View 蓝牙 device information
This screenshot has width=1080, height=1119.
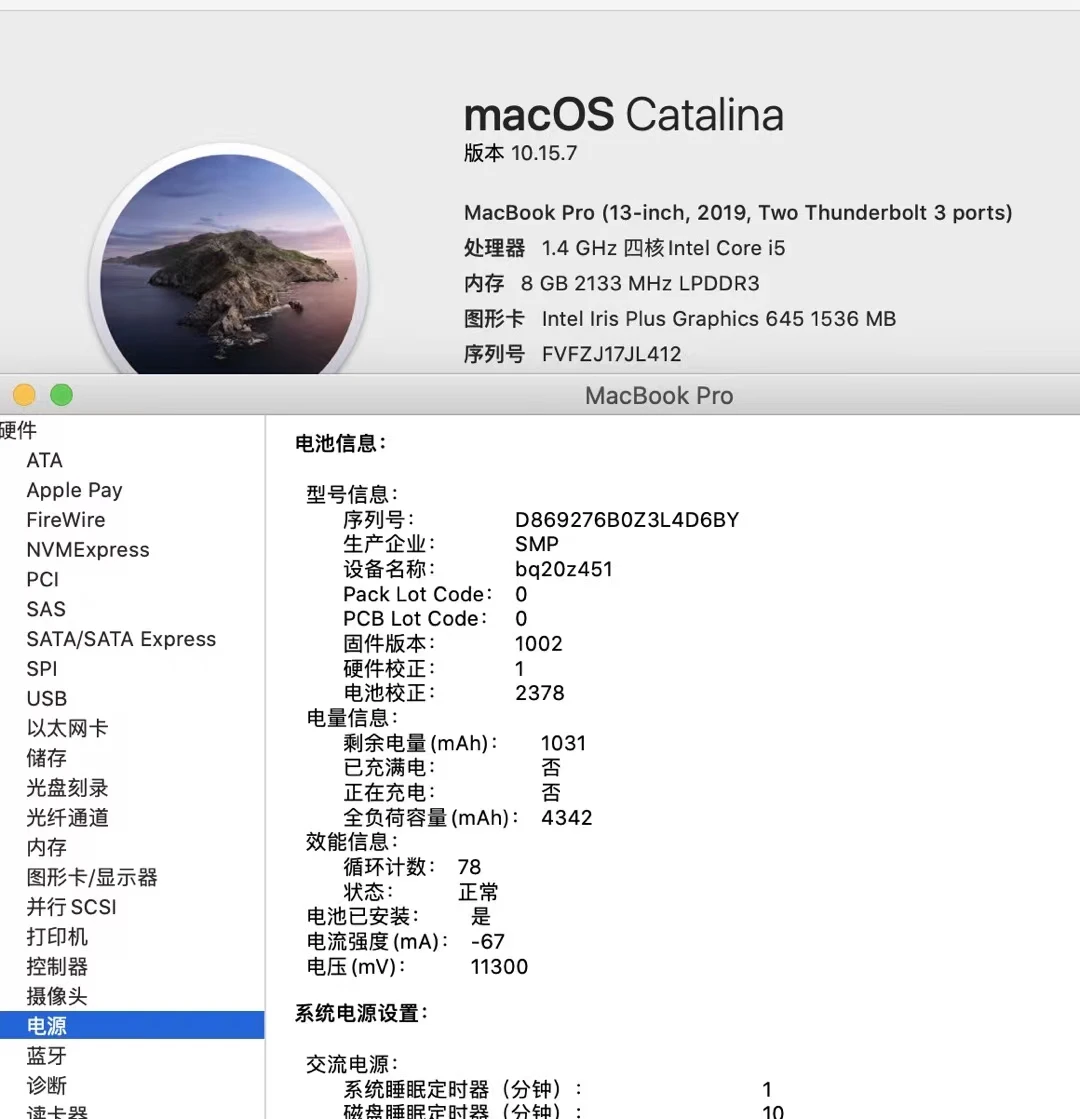click(x=45, y=1055)
